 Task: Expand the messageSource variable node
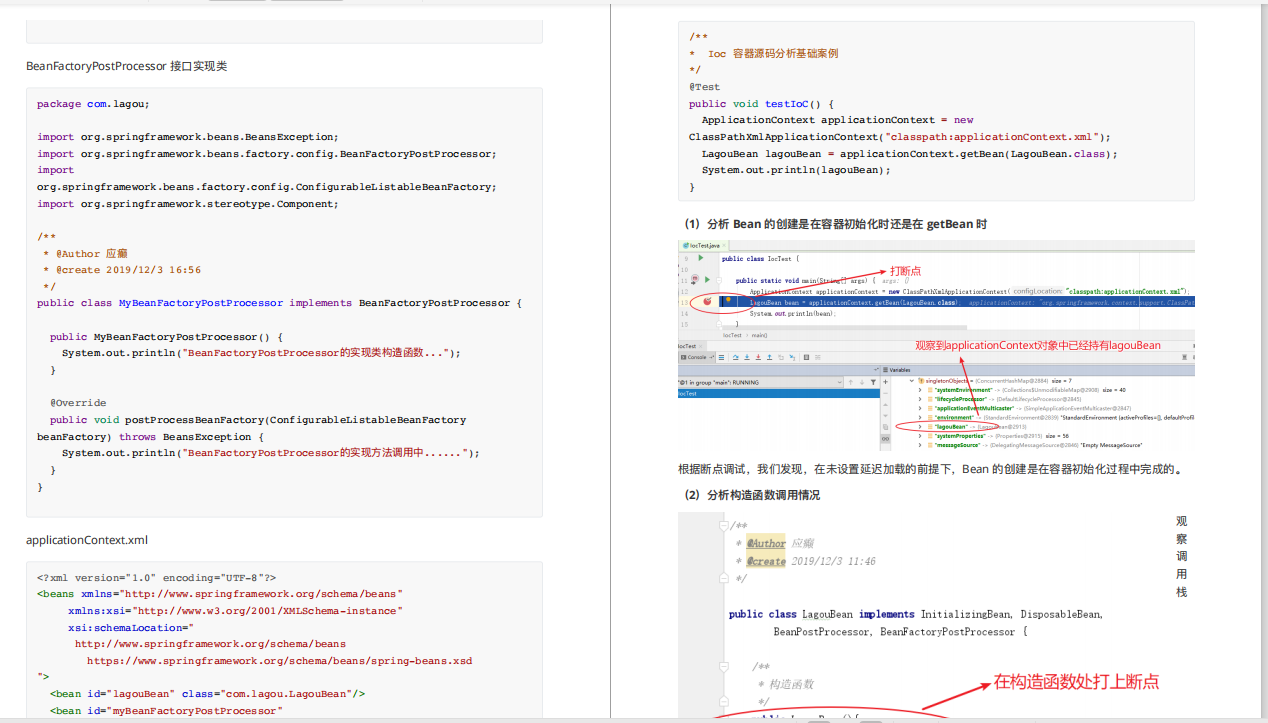920,445
